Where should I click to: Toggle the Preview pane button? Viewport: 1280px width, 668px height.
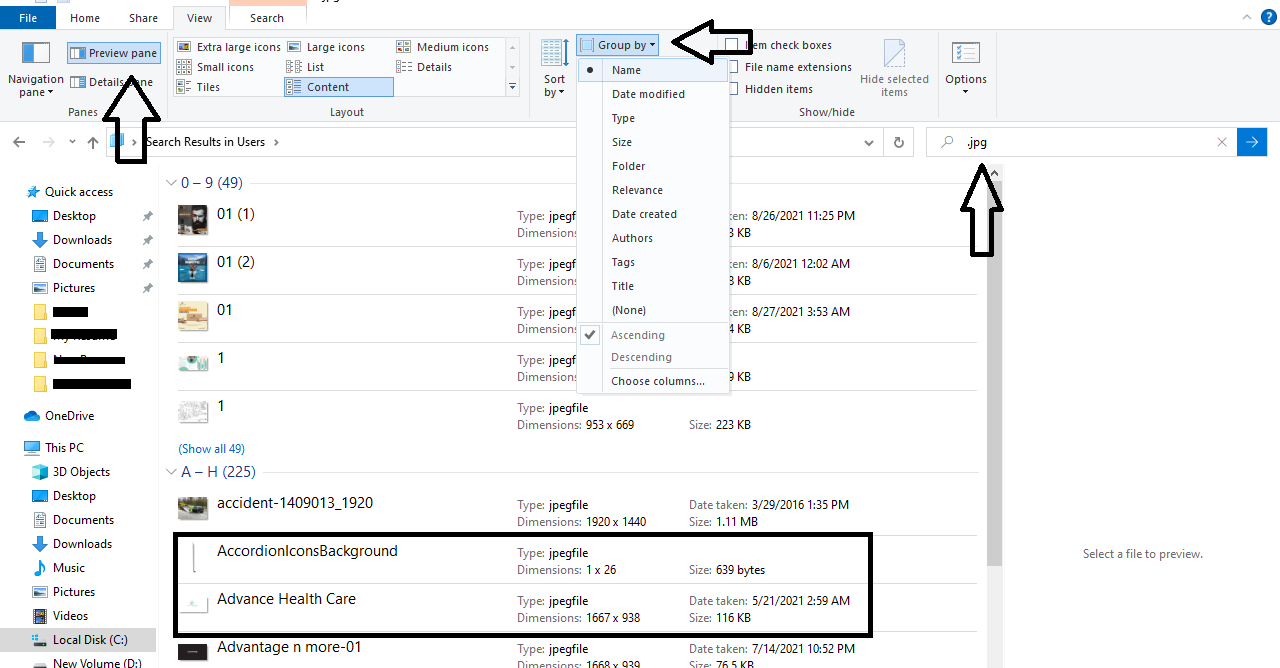(x=113, y=53)
